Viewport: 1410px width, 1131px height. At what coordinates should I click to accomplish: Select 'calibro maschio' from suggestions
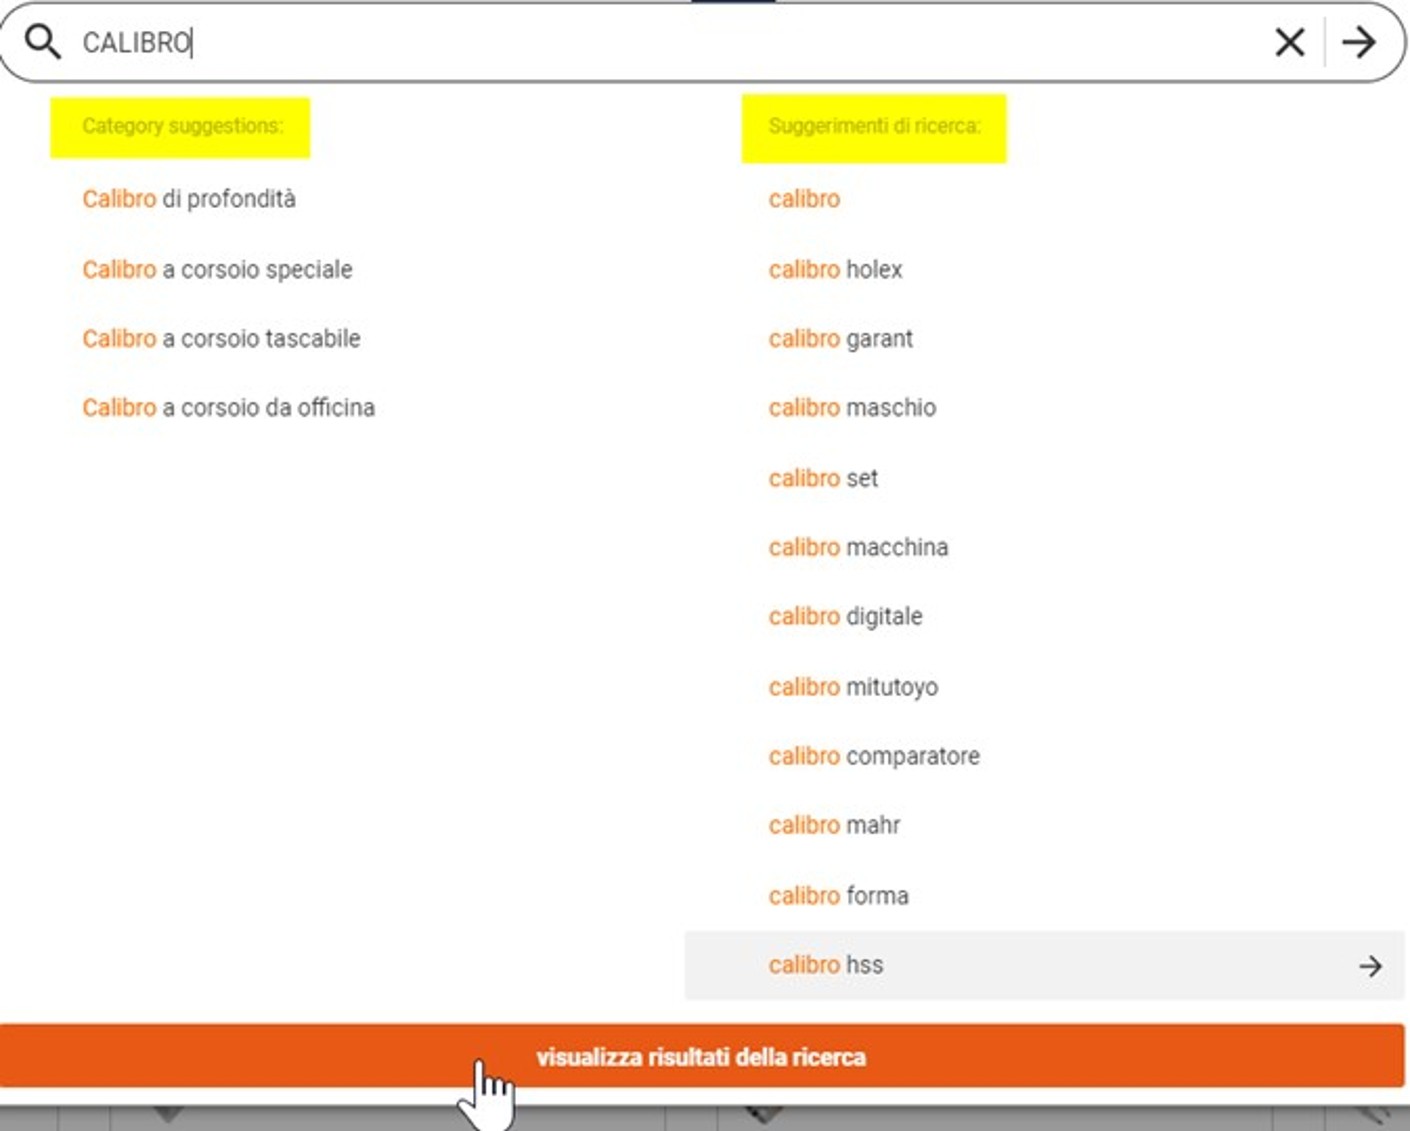point(852,408)
